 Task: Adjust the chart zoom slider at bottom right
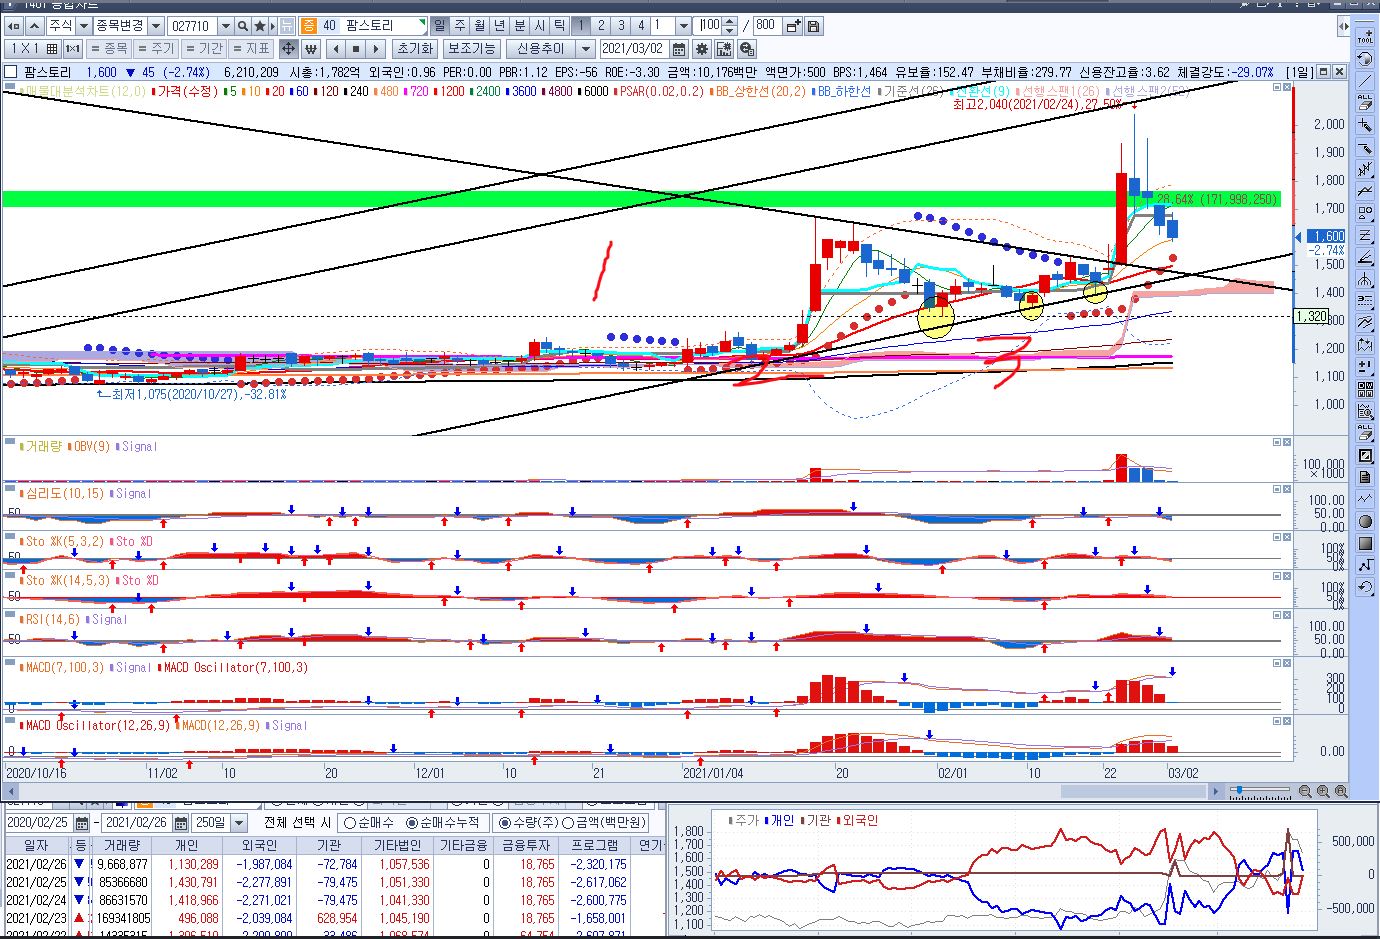coord(1241,791)
